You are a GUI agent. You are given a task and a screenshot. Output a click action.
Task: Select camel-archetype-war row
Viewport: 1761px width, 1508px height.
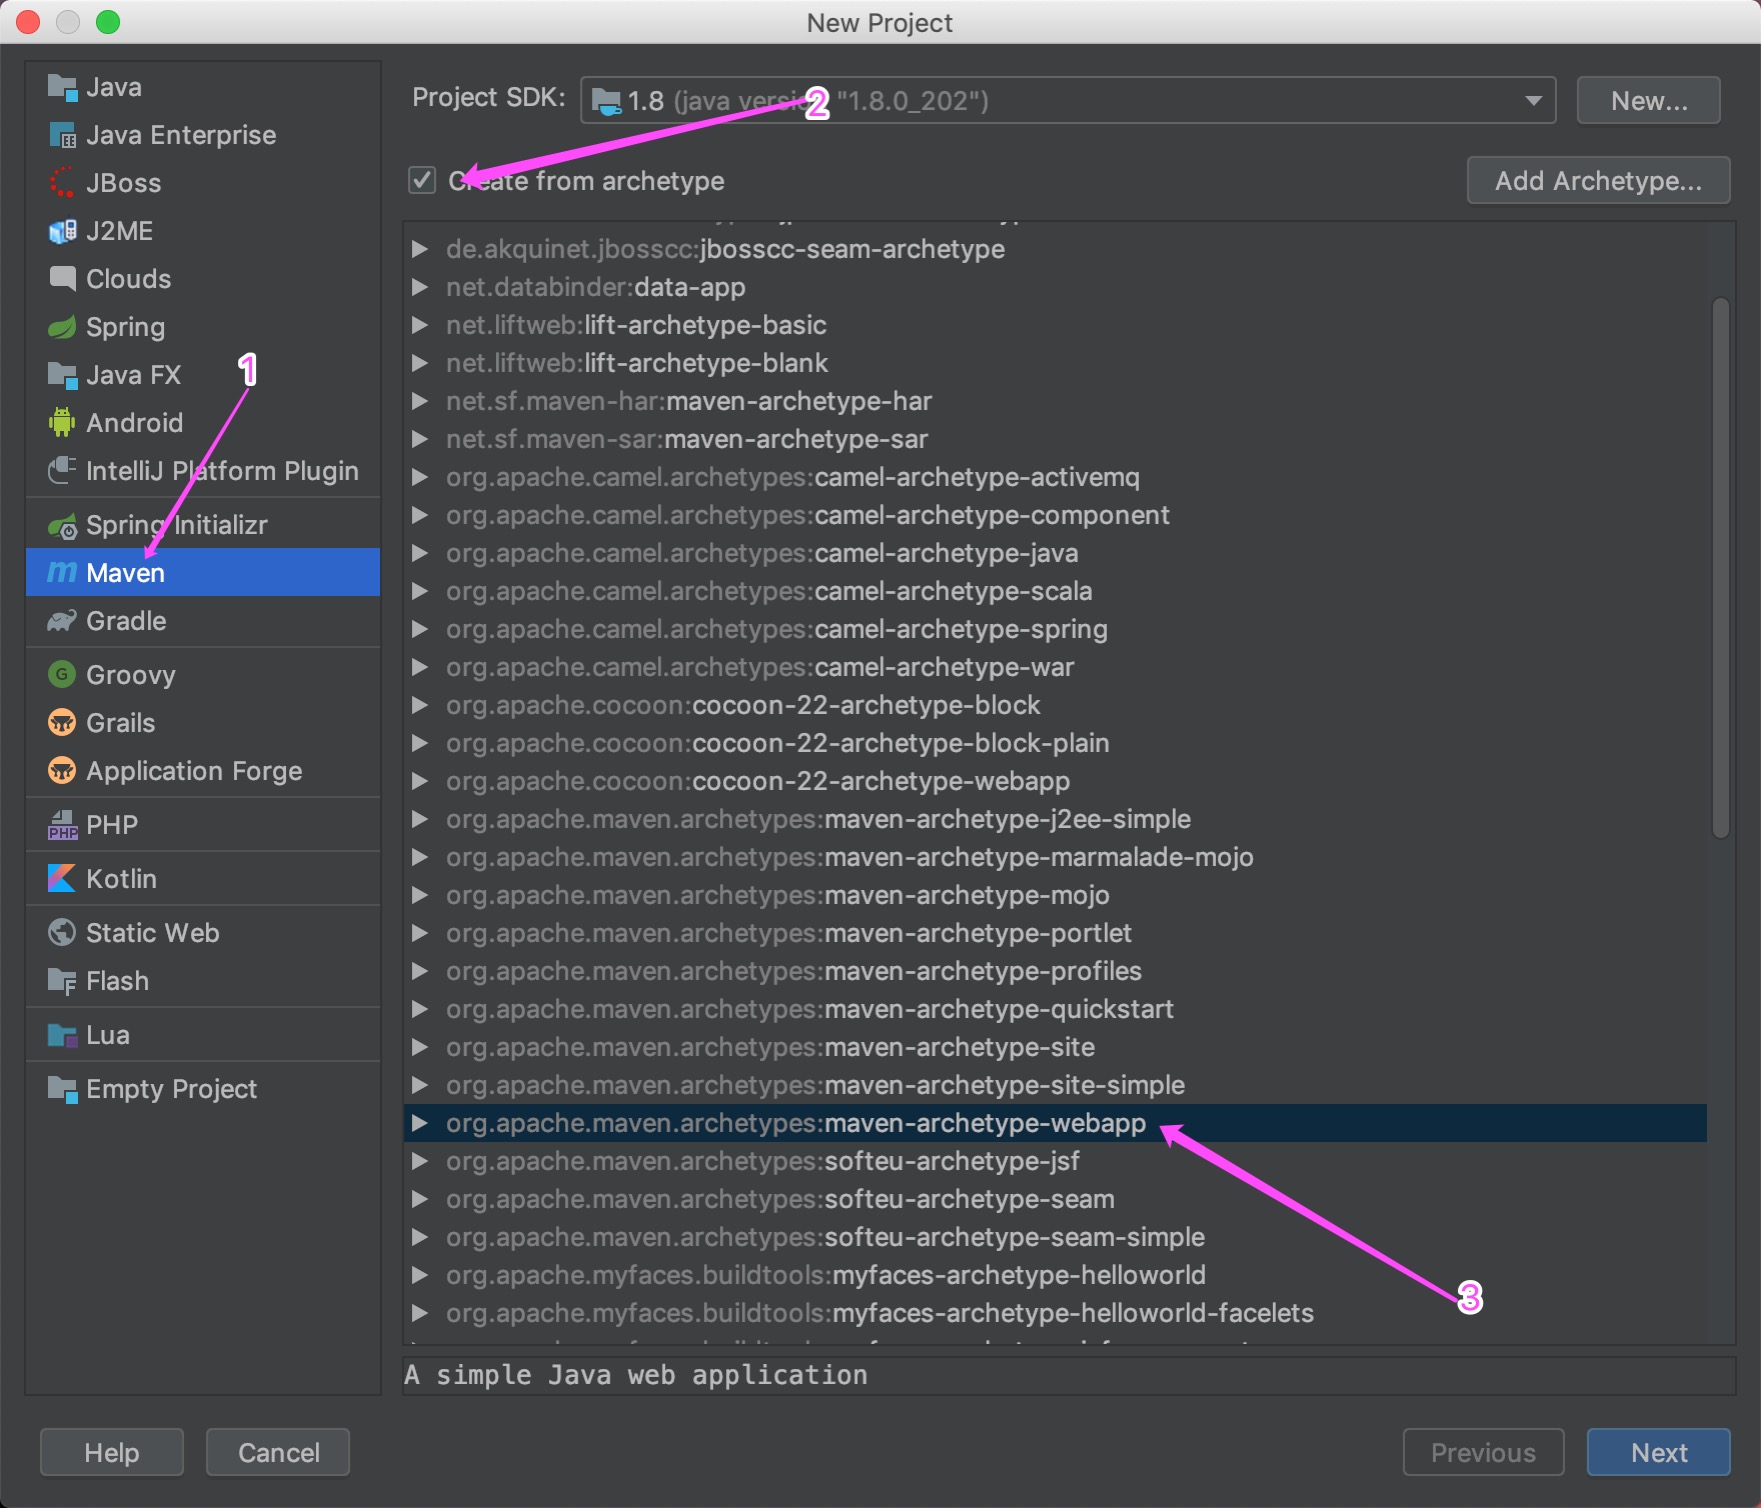(x=1055, y=667)
